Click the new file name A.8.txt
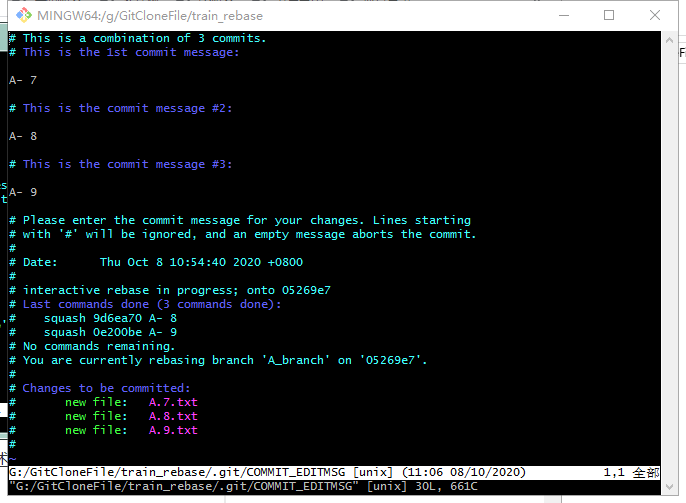This screenshot has height=503, width=686. pos(173,416)
